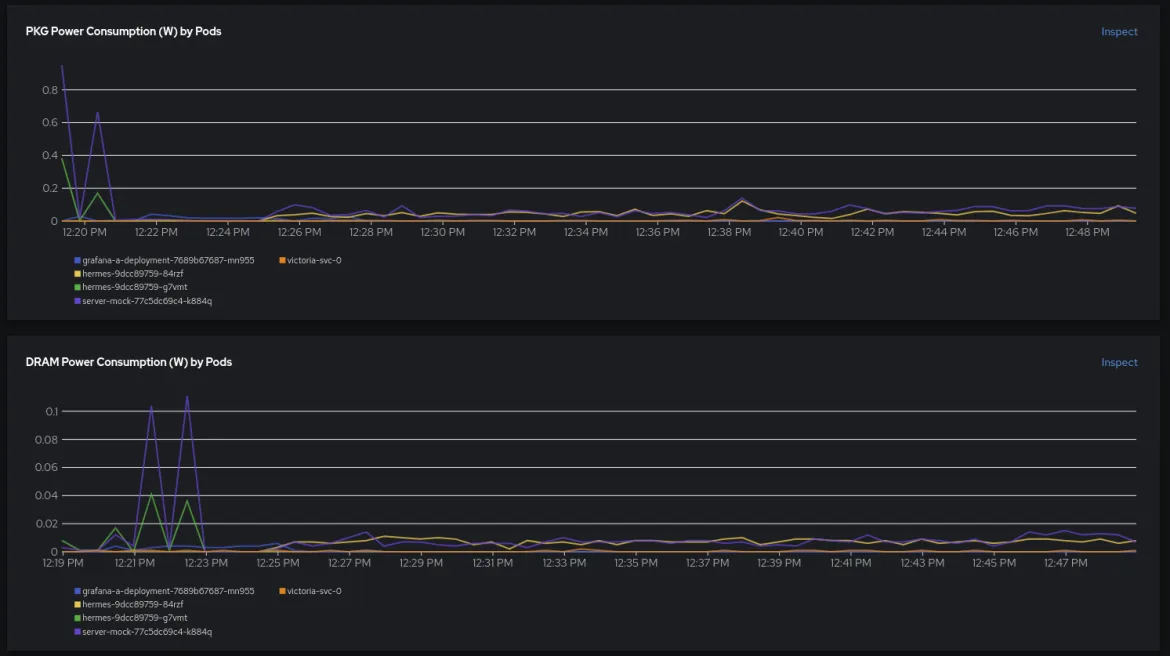
Task: Toggle grafana-a-deployment-7689b67687-mn955 series in PKG legend
Action: click(168, 260)
